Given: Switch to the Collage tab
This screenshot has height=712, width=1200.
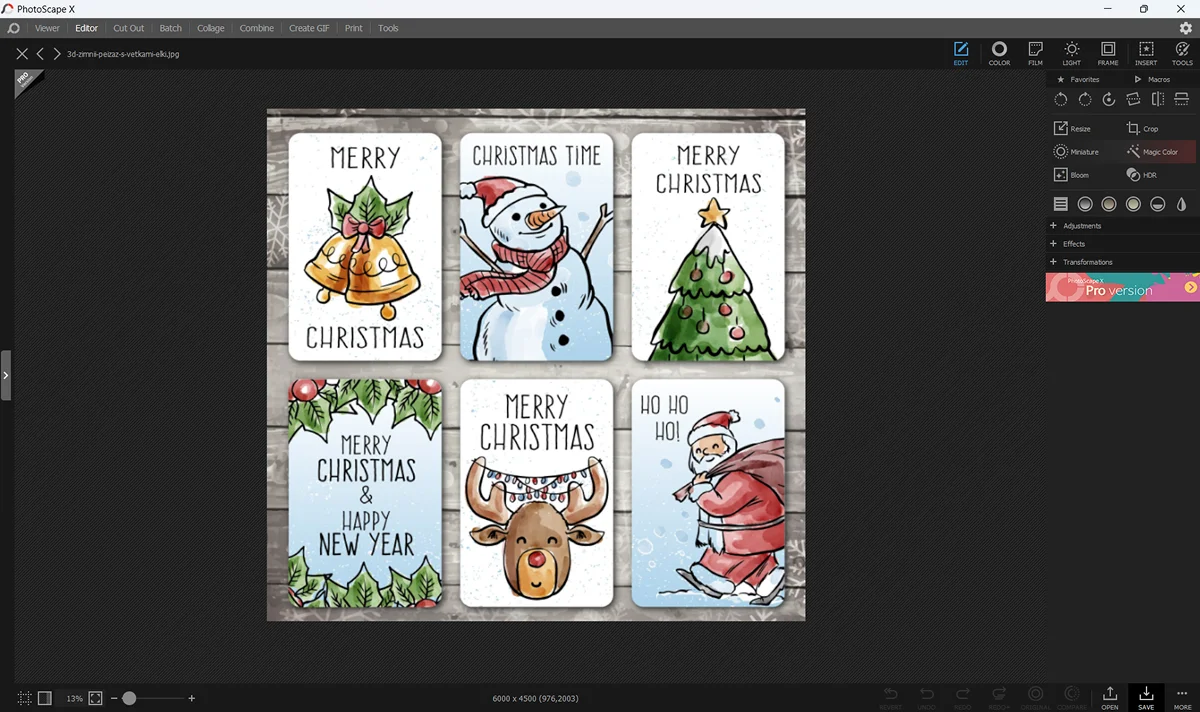Looking at the screenshot, I should click(210, 28).
